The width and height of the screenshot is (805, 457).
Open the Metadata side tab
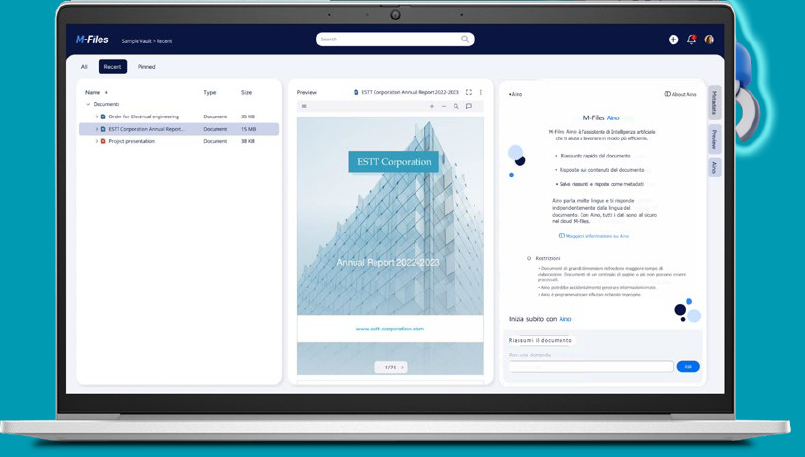(714, 103)
